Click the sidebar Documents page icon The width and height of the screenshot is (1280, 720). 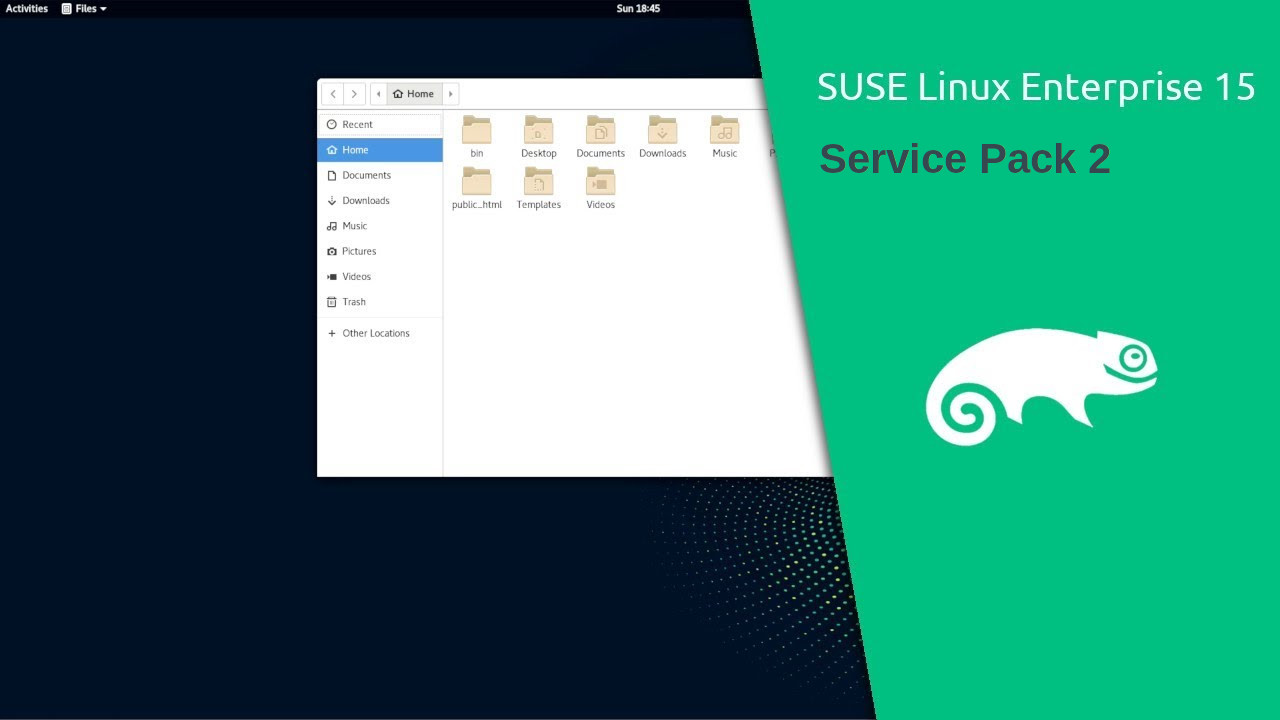tap(332, 175)
